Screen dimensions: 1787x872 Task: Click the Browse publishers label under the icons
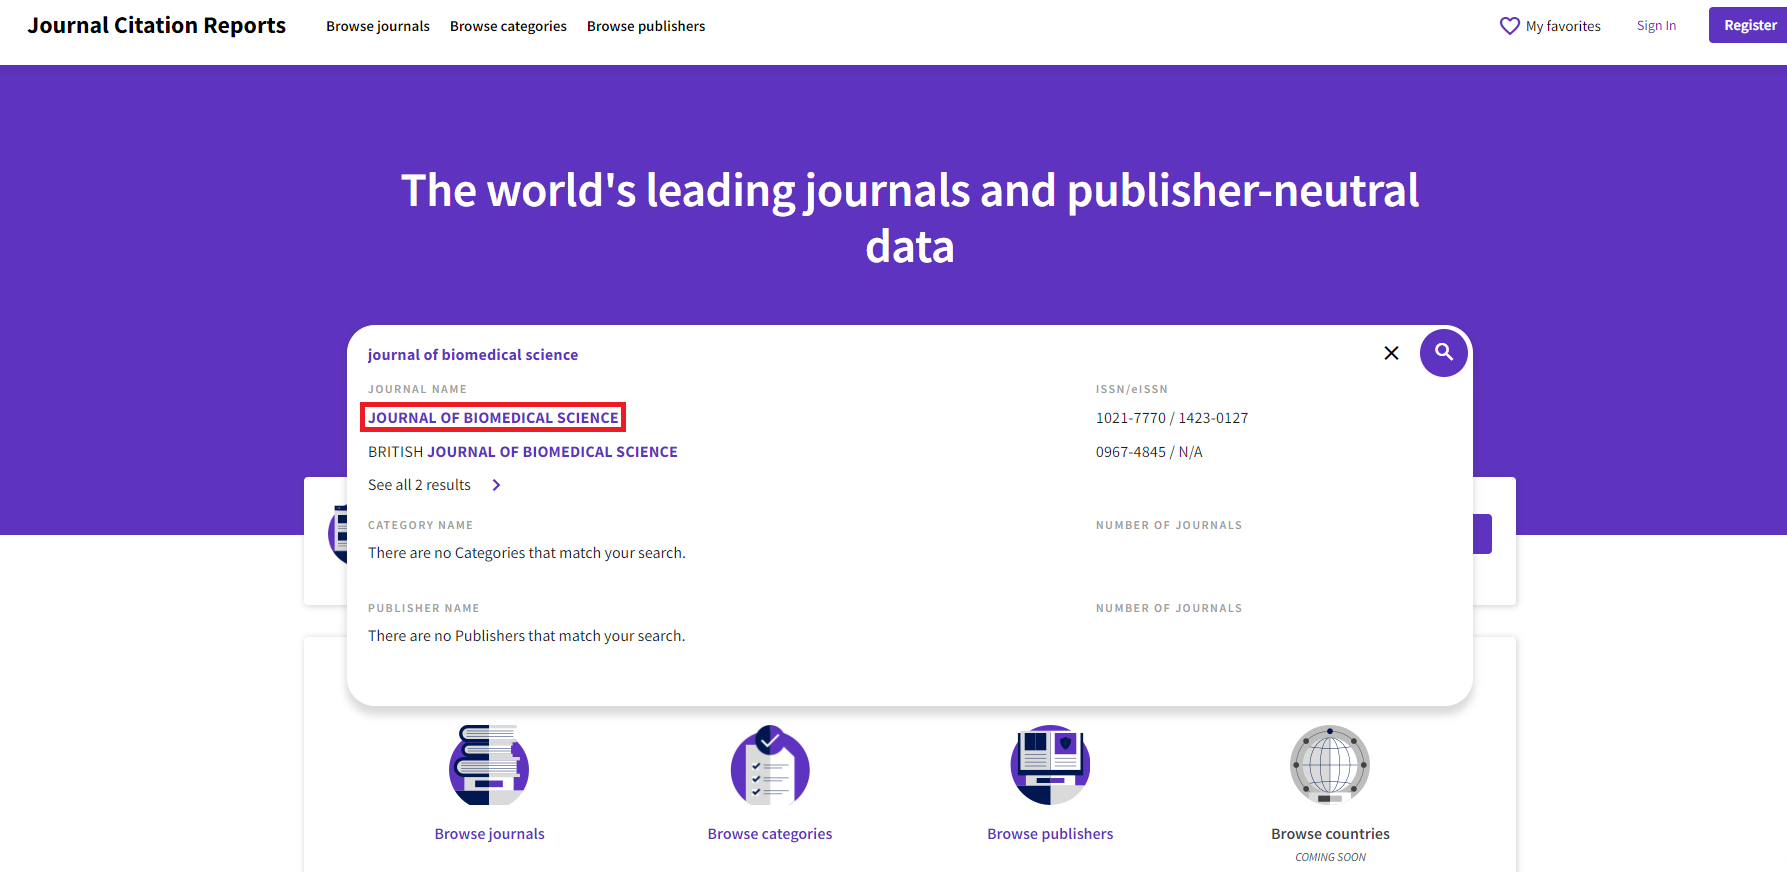pyautogui.click(x=1050, y=834)
